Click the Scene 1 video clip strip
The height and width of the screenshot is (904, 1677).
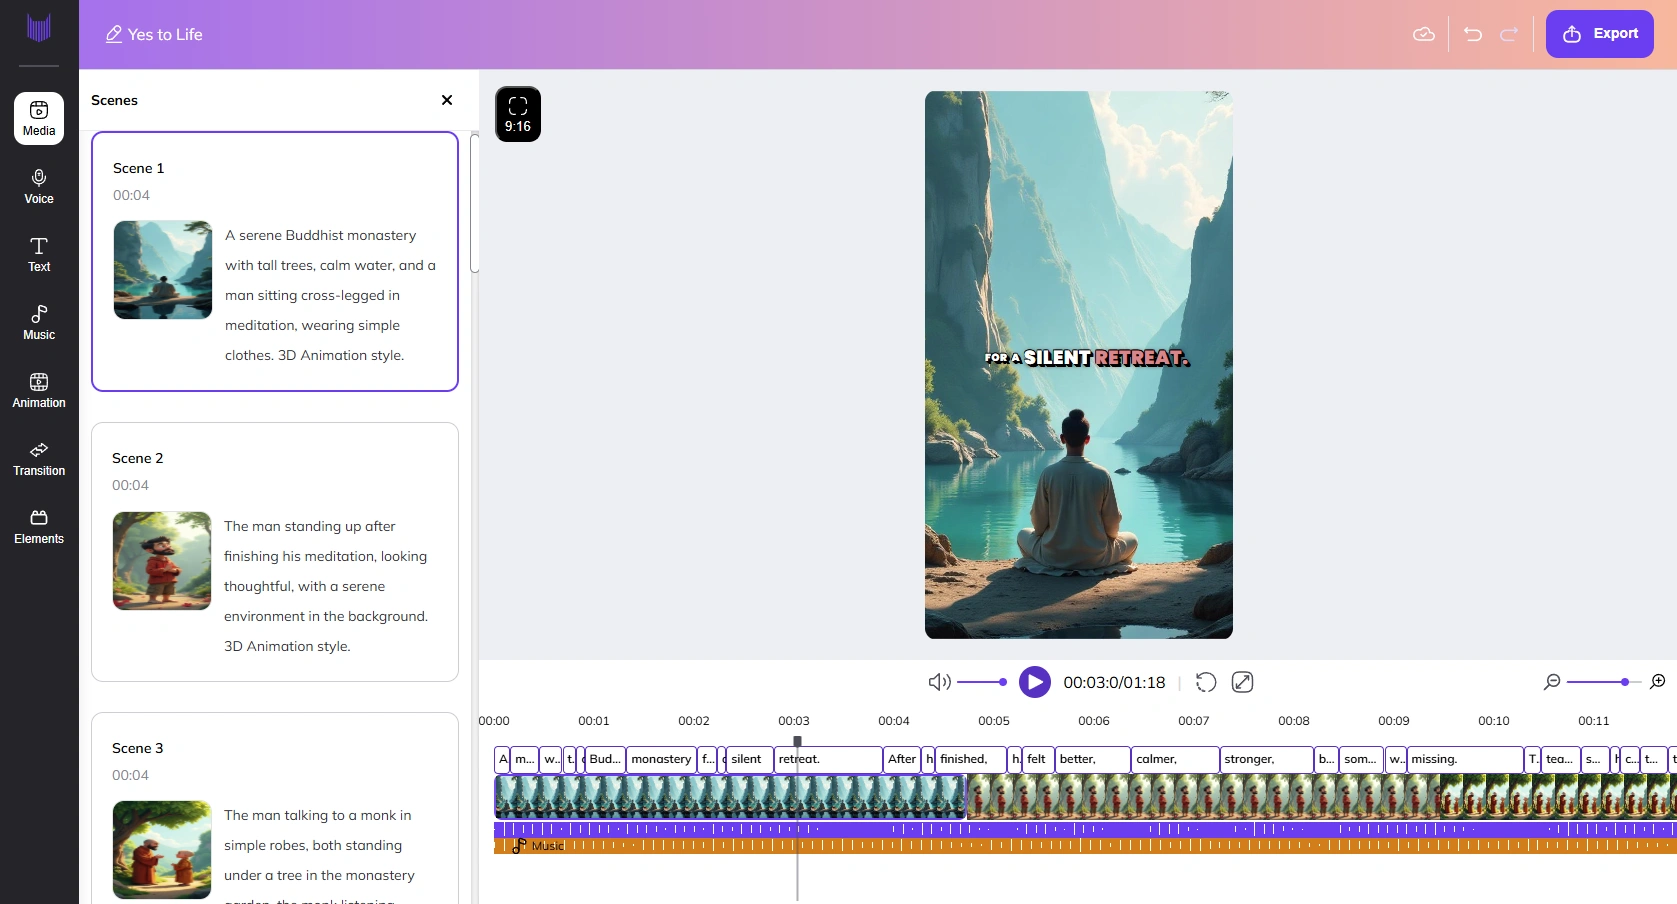pos(730,797)
